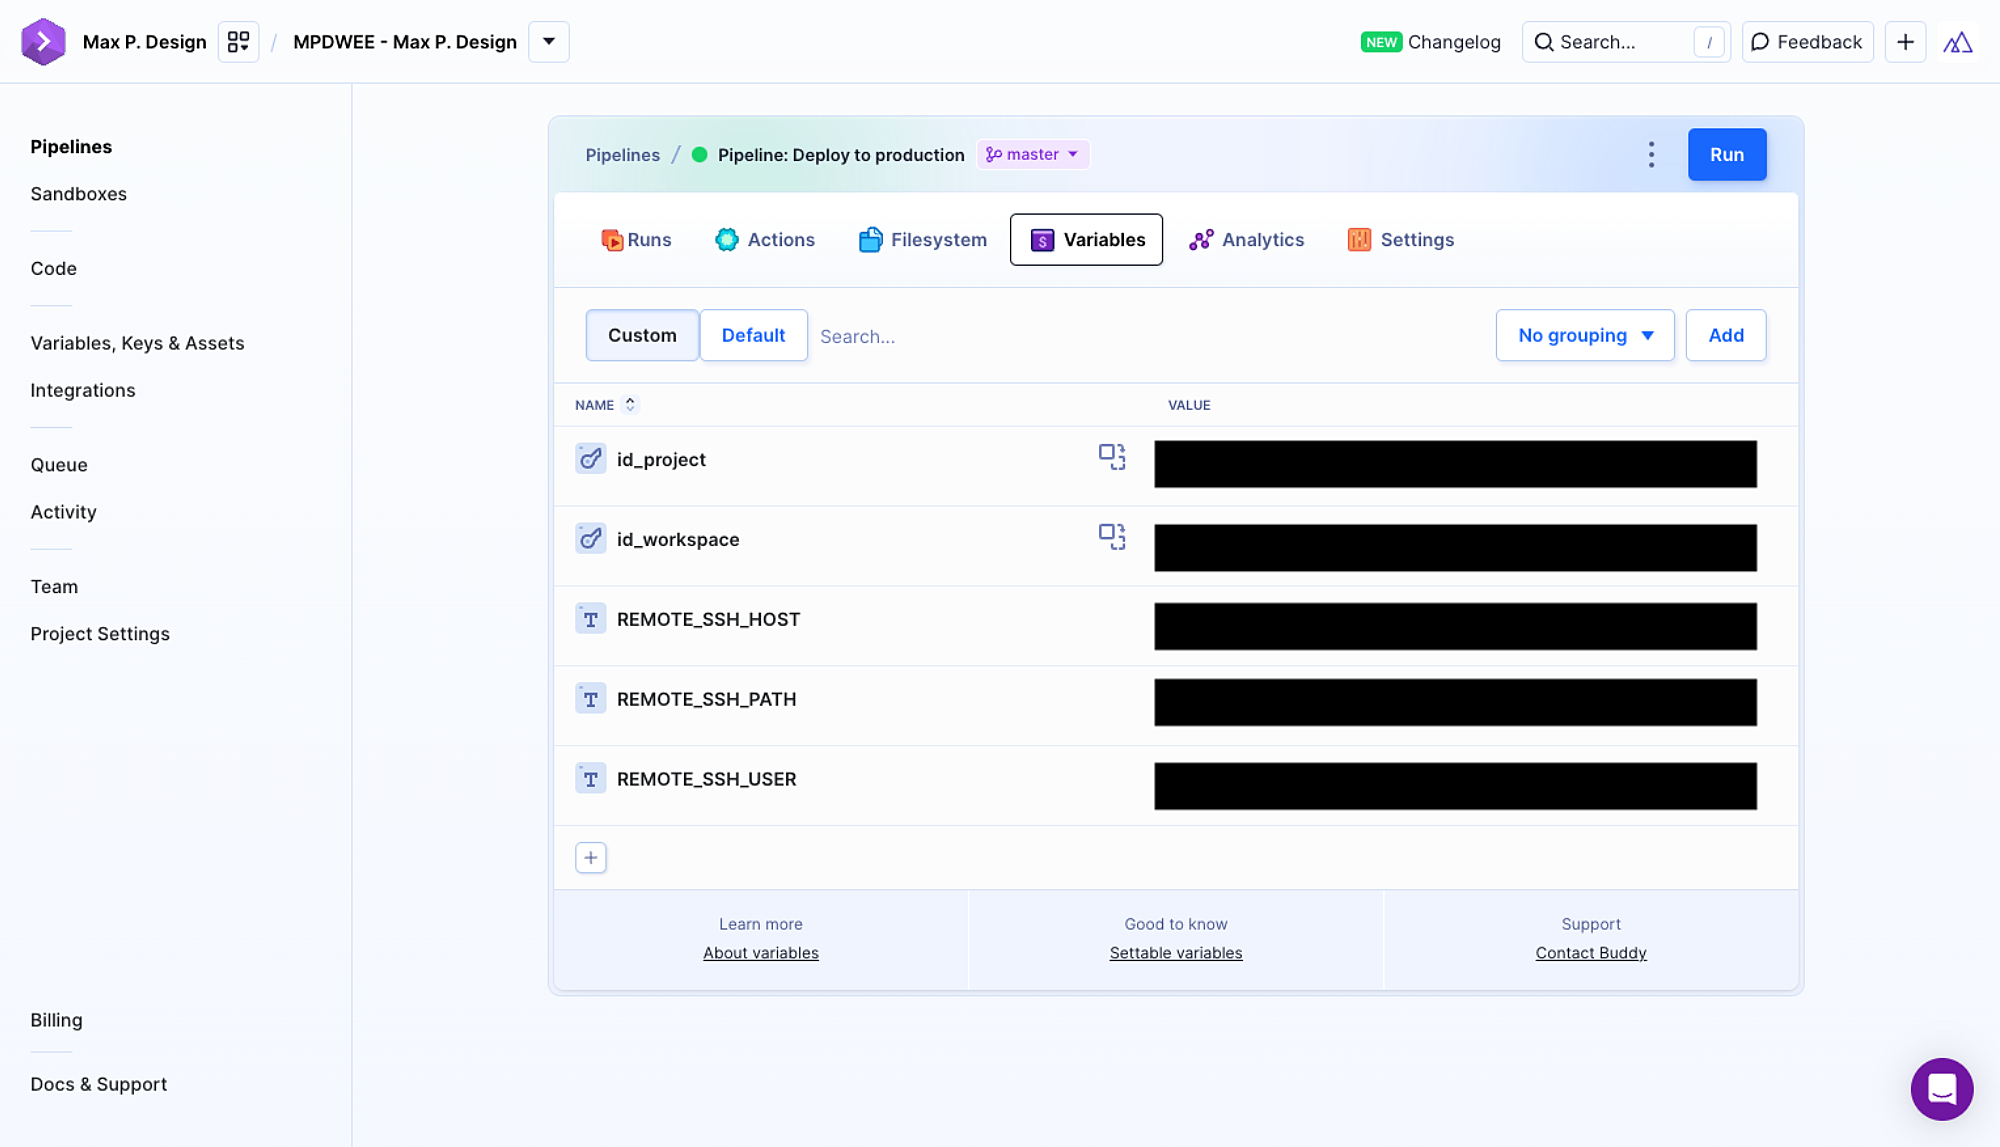The image size is (2000, 1147).
Task: Open Sandboxes in sidebar
Action: 78,193
